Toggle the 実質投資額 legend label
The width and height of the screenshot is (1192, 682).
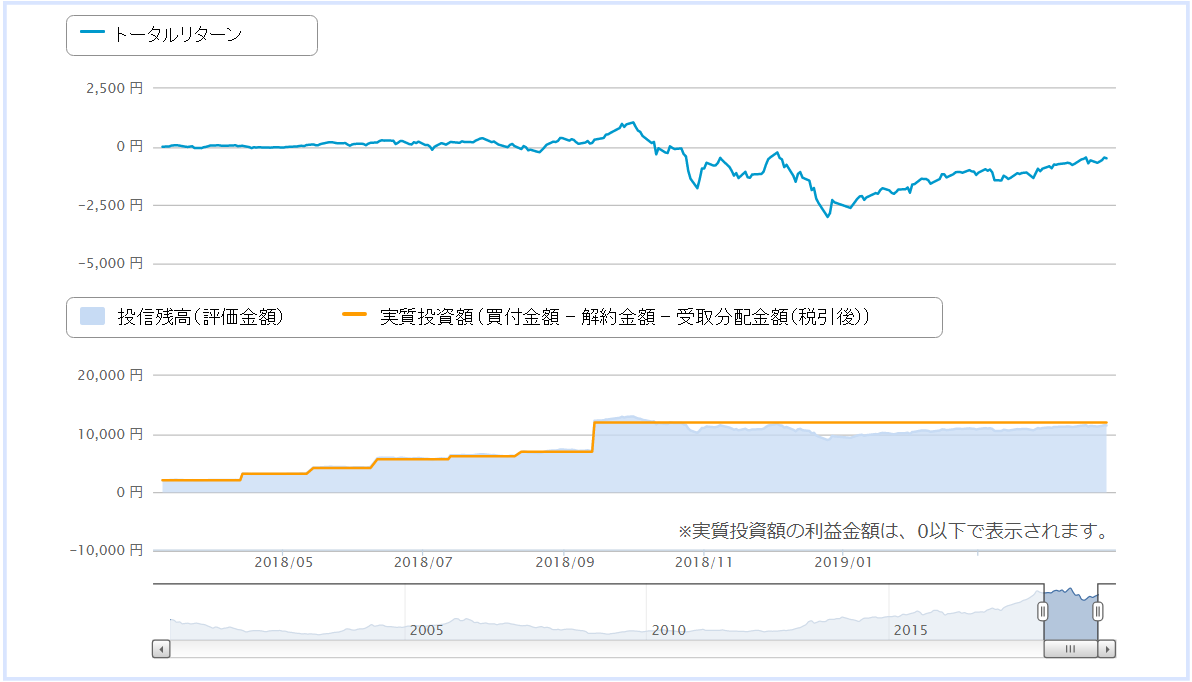click(624, 317)
